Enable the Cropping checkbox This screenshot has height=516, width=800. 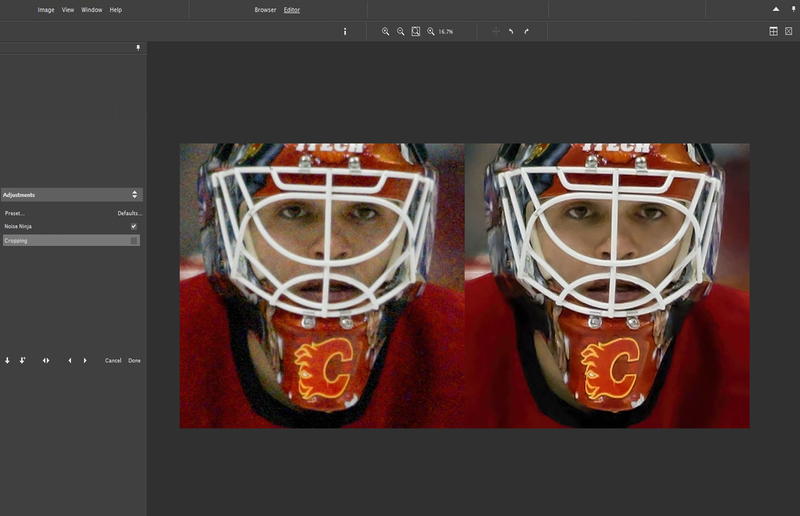tap(134, 240)
